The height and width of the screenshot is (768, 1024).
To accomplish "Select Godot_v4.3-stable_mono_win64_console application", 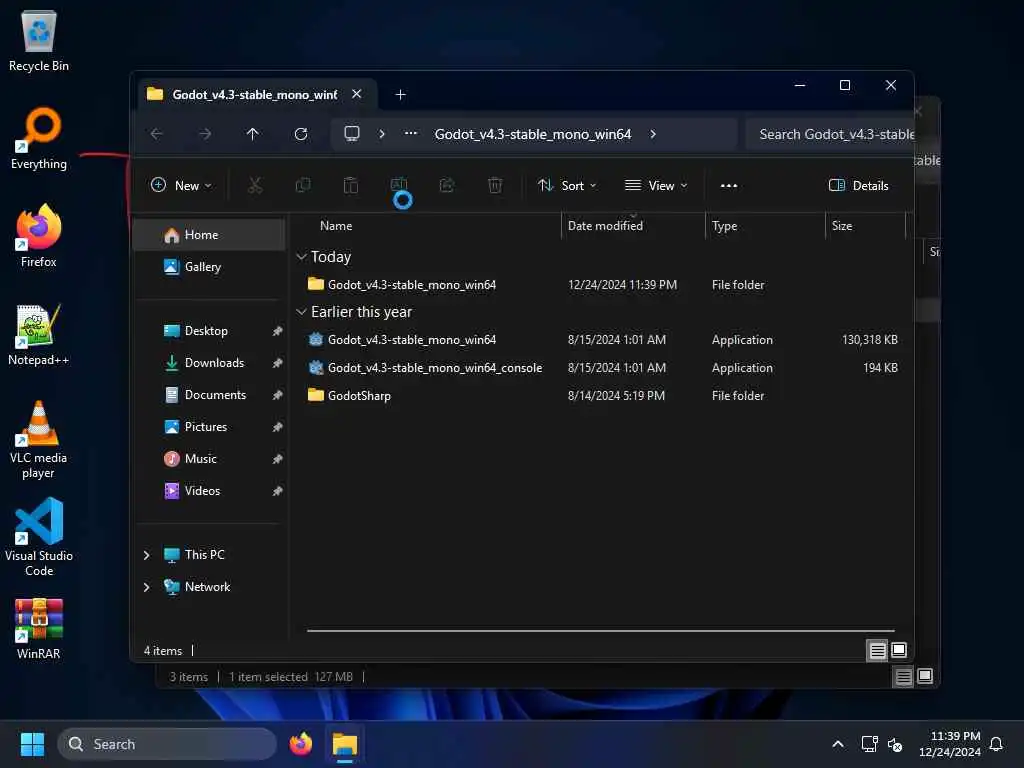I will [x=601, y=368].
